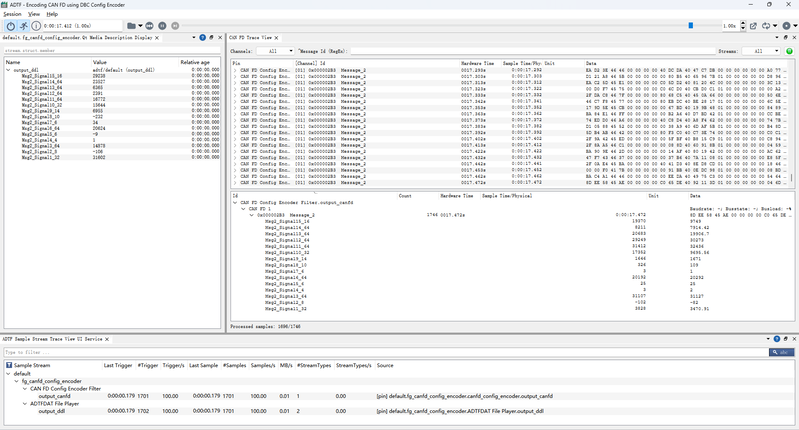Toggle the session initialize power button
The width and height of the screenshot is (799, 430).
(x=11, y=25)
